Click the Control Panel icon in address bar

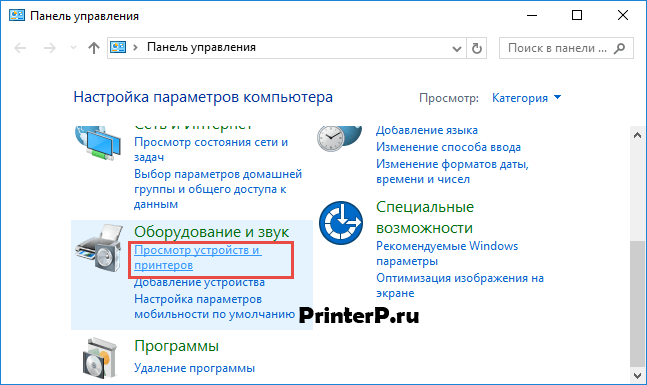[x=118, y=47]
